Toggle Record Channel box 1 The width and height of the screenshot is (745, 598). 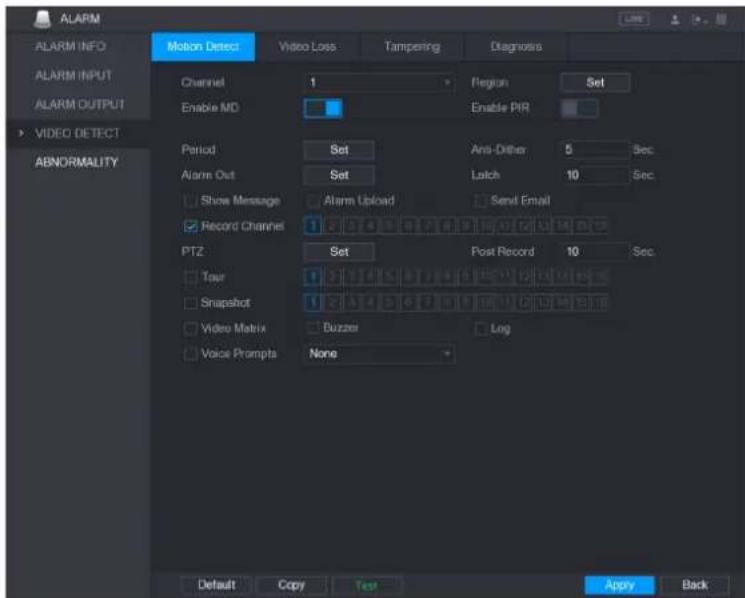pyautogui.click(x=313, y=226)
